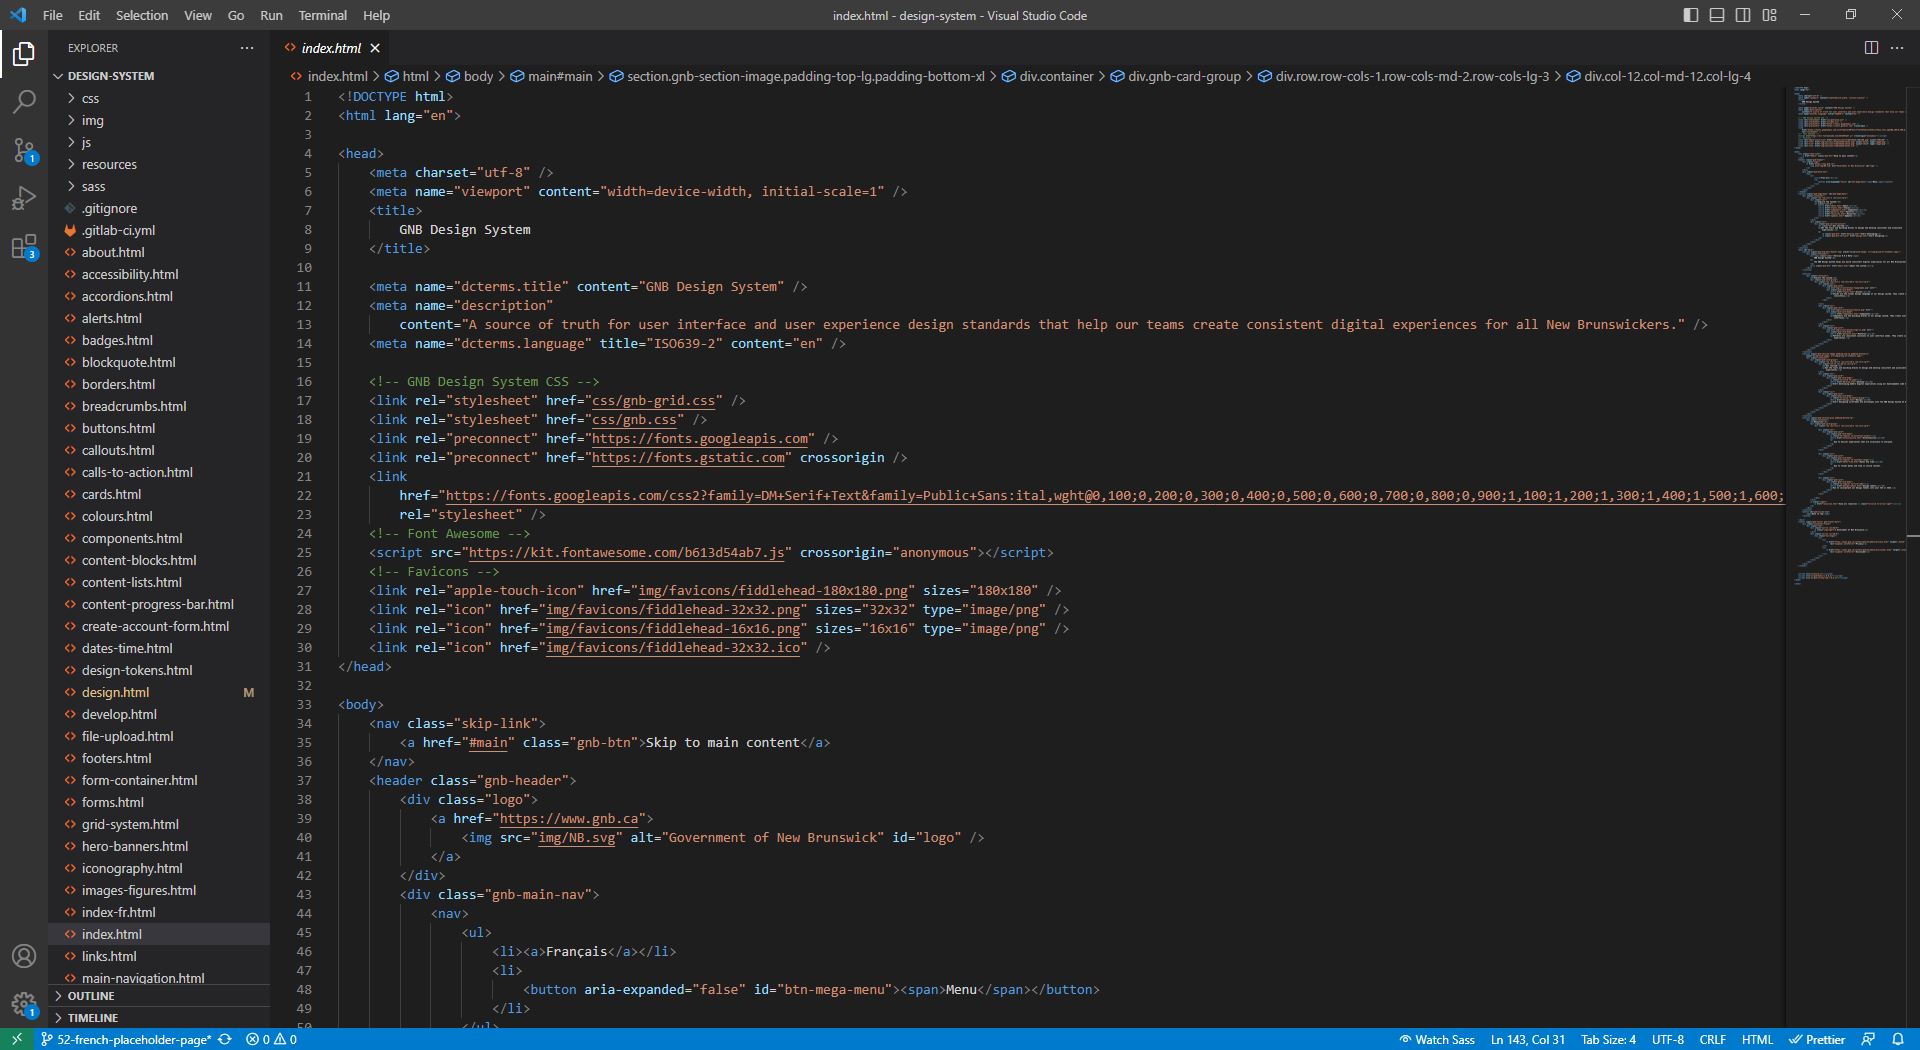Image resolution: width=1920 pixels, height=1050 pixels.
Task: Open the Terminal menu
Action: tap(321, 15)
